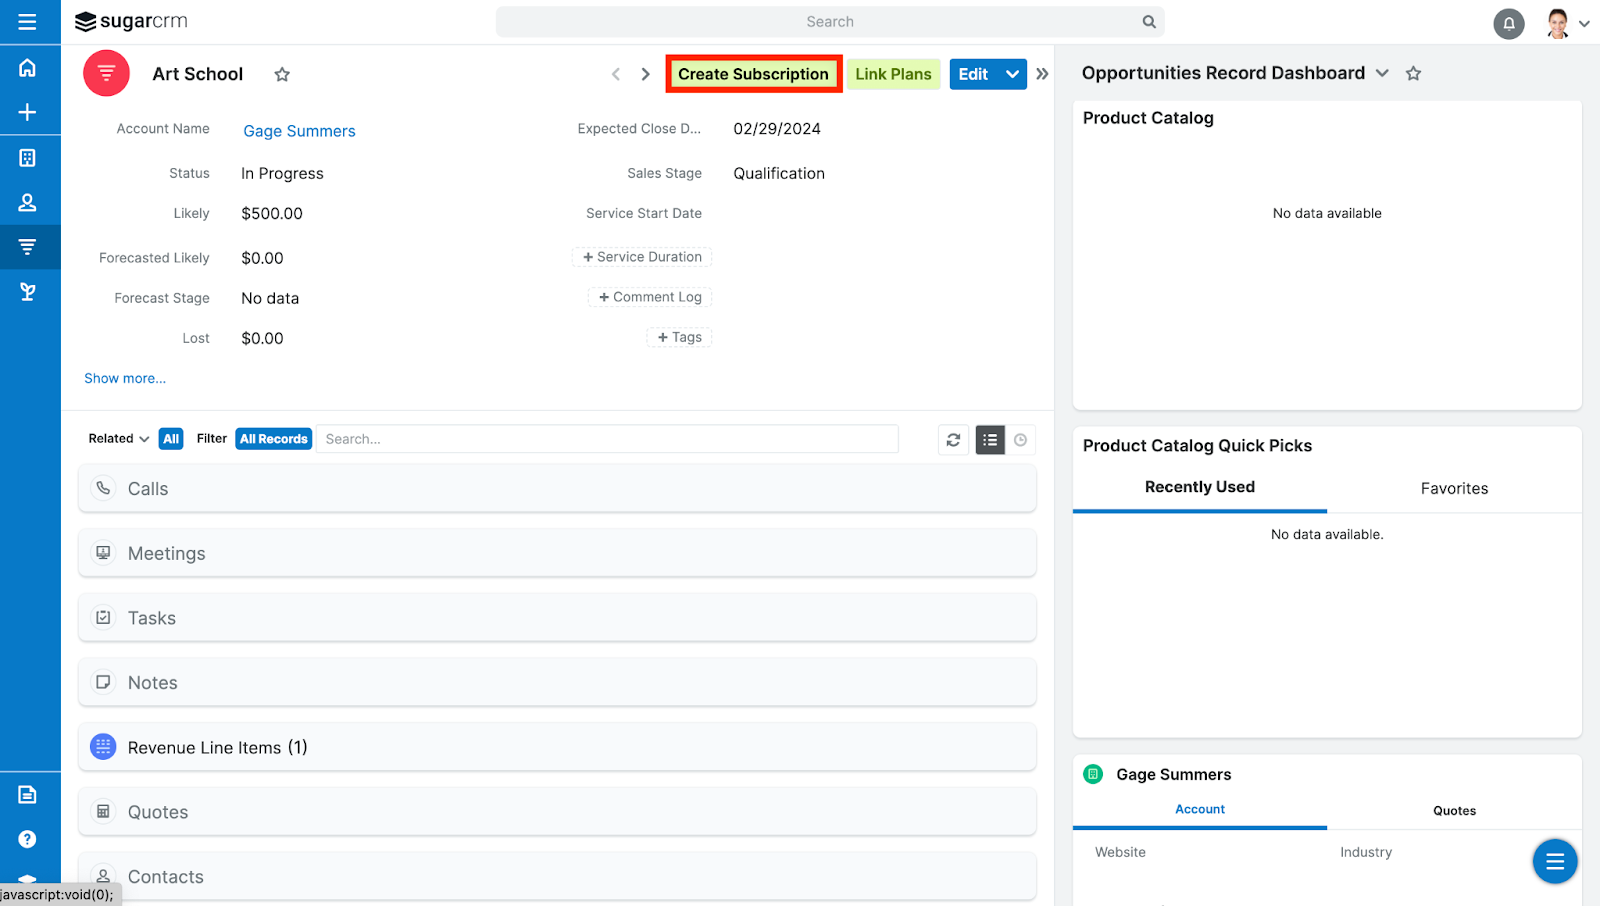Open the Edit button dropdown arrow
This screenshot has width=1600, height=906.
(1013, 73)
